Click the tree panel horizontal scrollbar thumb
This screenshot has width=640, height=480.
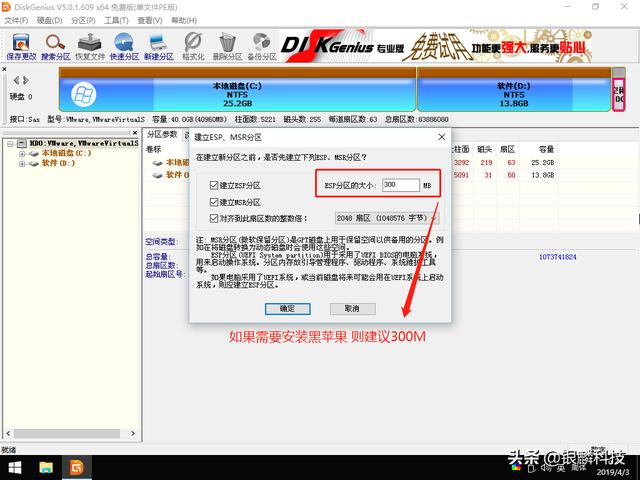pyautogui.click(x=67, y=433)
